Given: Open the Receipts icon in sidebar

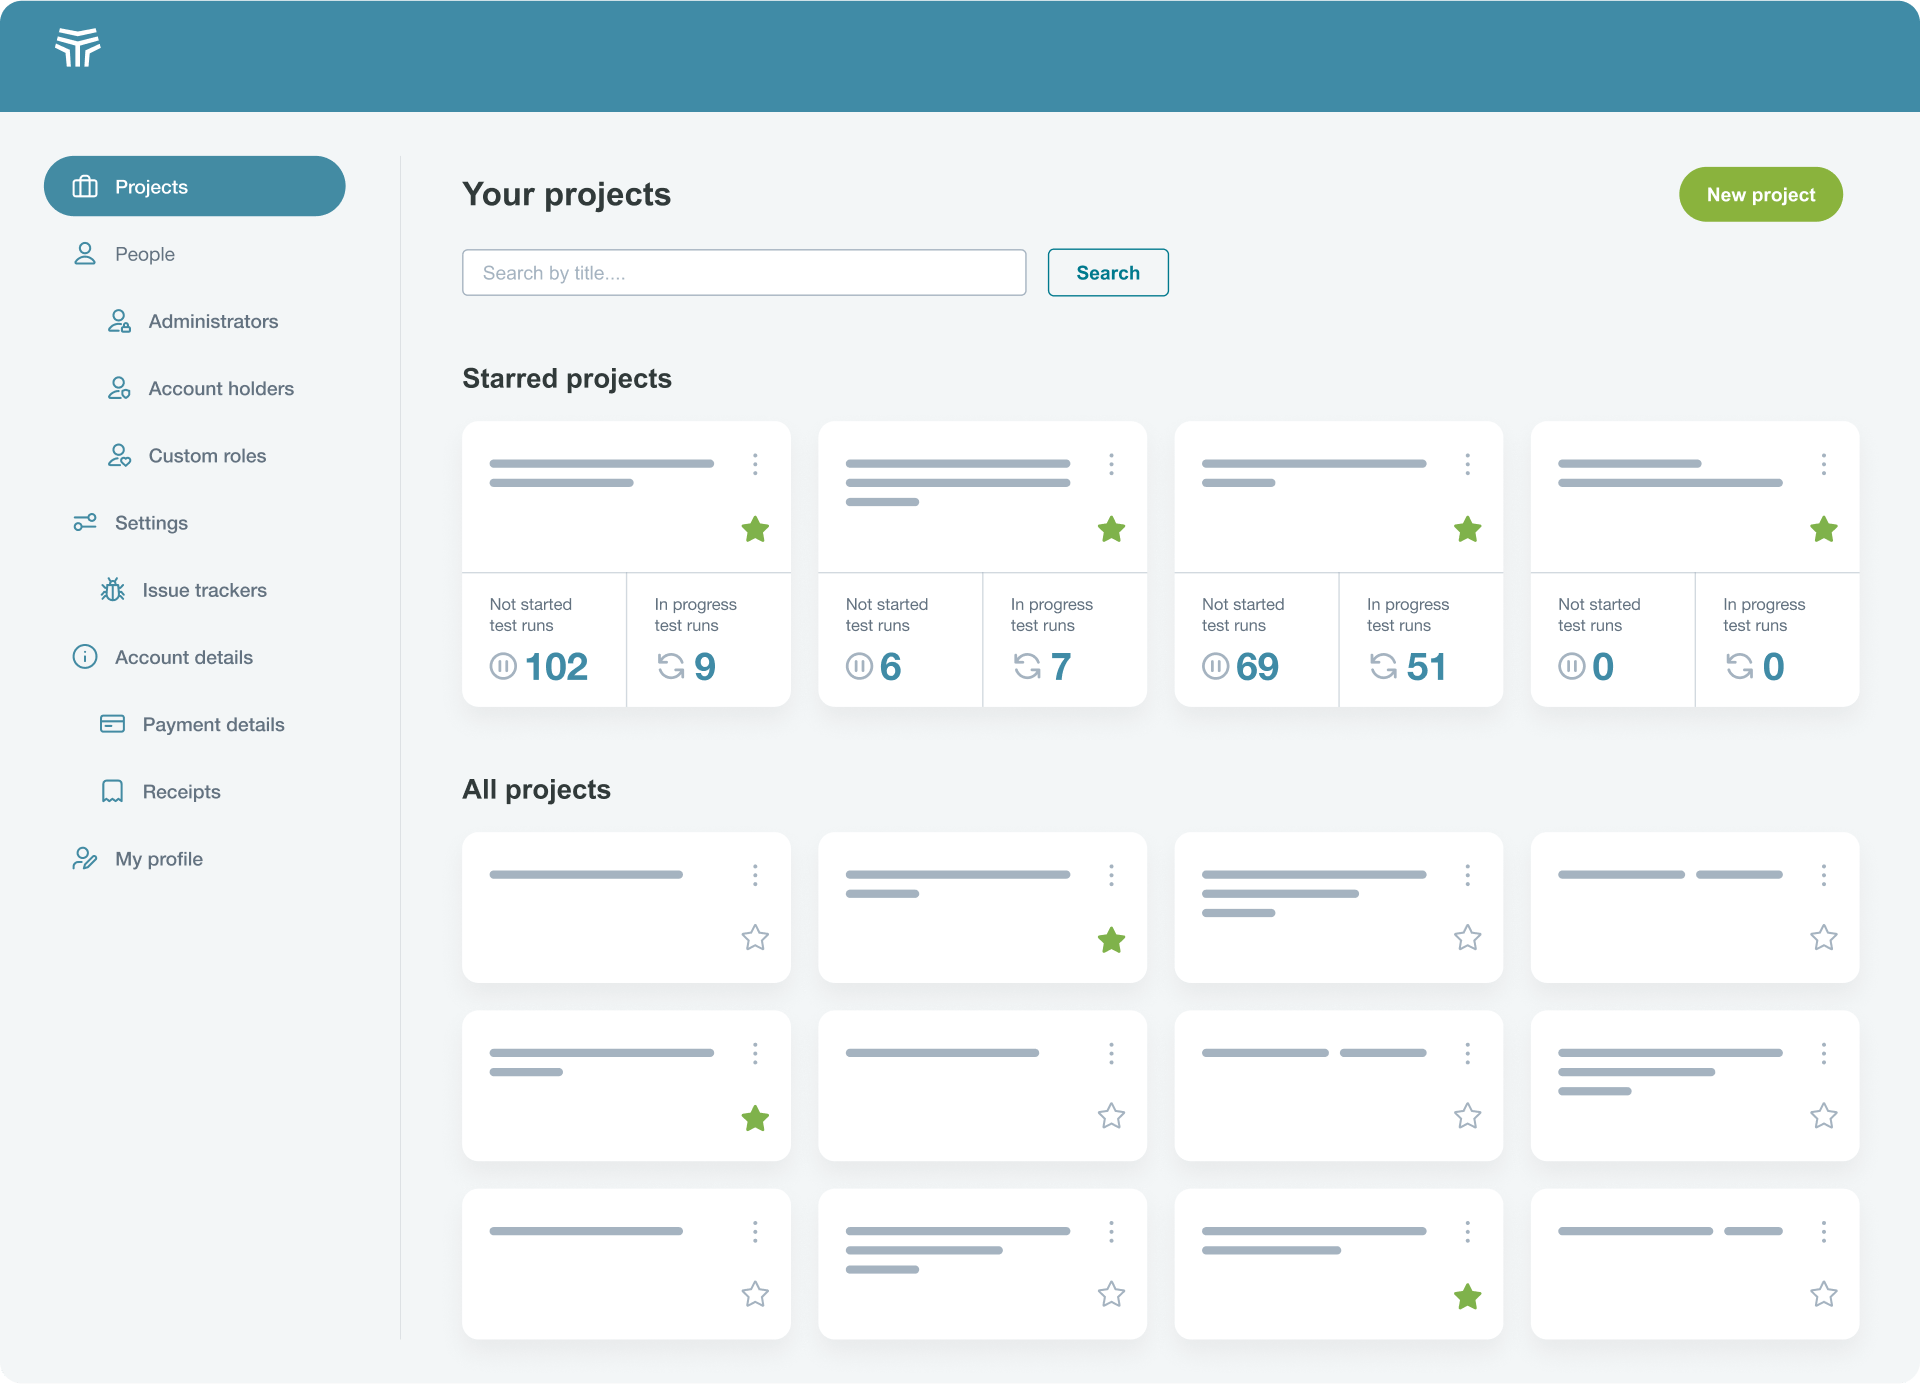Looking at the screenshot, I should pyautogui.click(x=112, y=791).
